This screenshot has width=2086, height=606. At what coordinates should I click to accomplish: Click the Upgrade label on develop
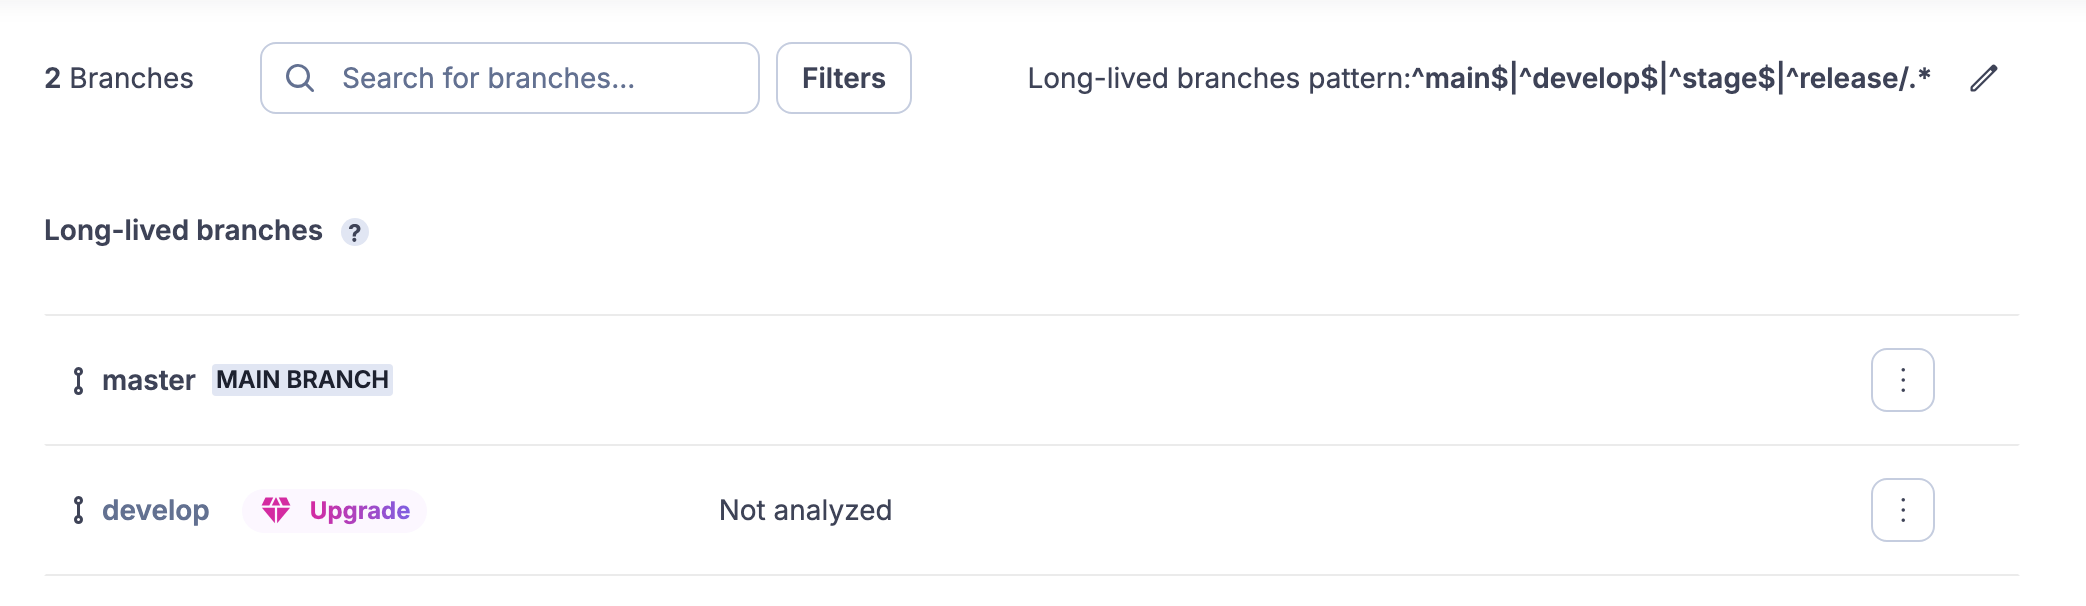pos(359,511)
